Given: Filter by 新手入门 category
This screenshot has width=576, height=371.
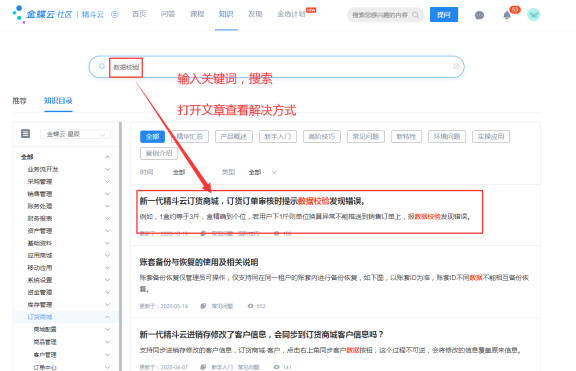Looking at the screenshot, I should [278, 137].
